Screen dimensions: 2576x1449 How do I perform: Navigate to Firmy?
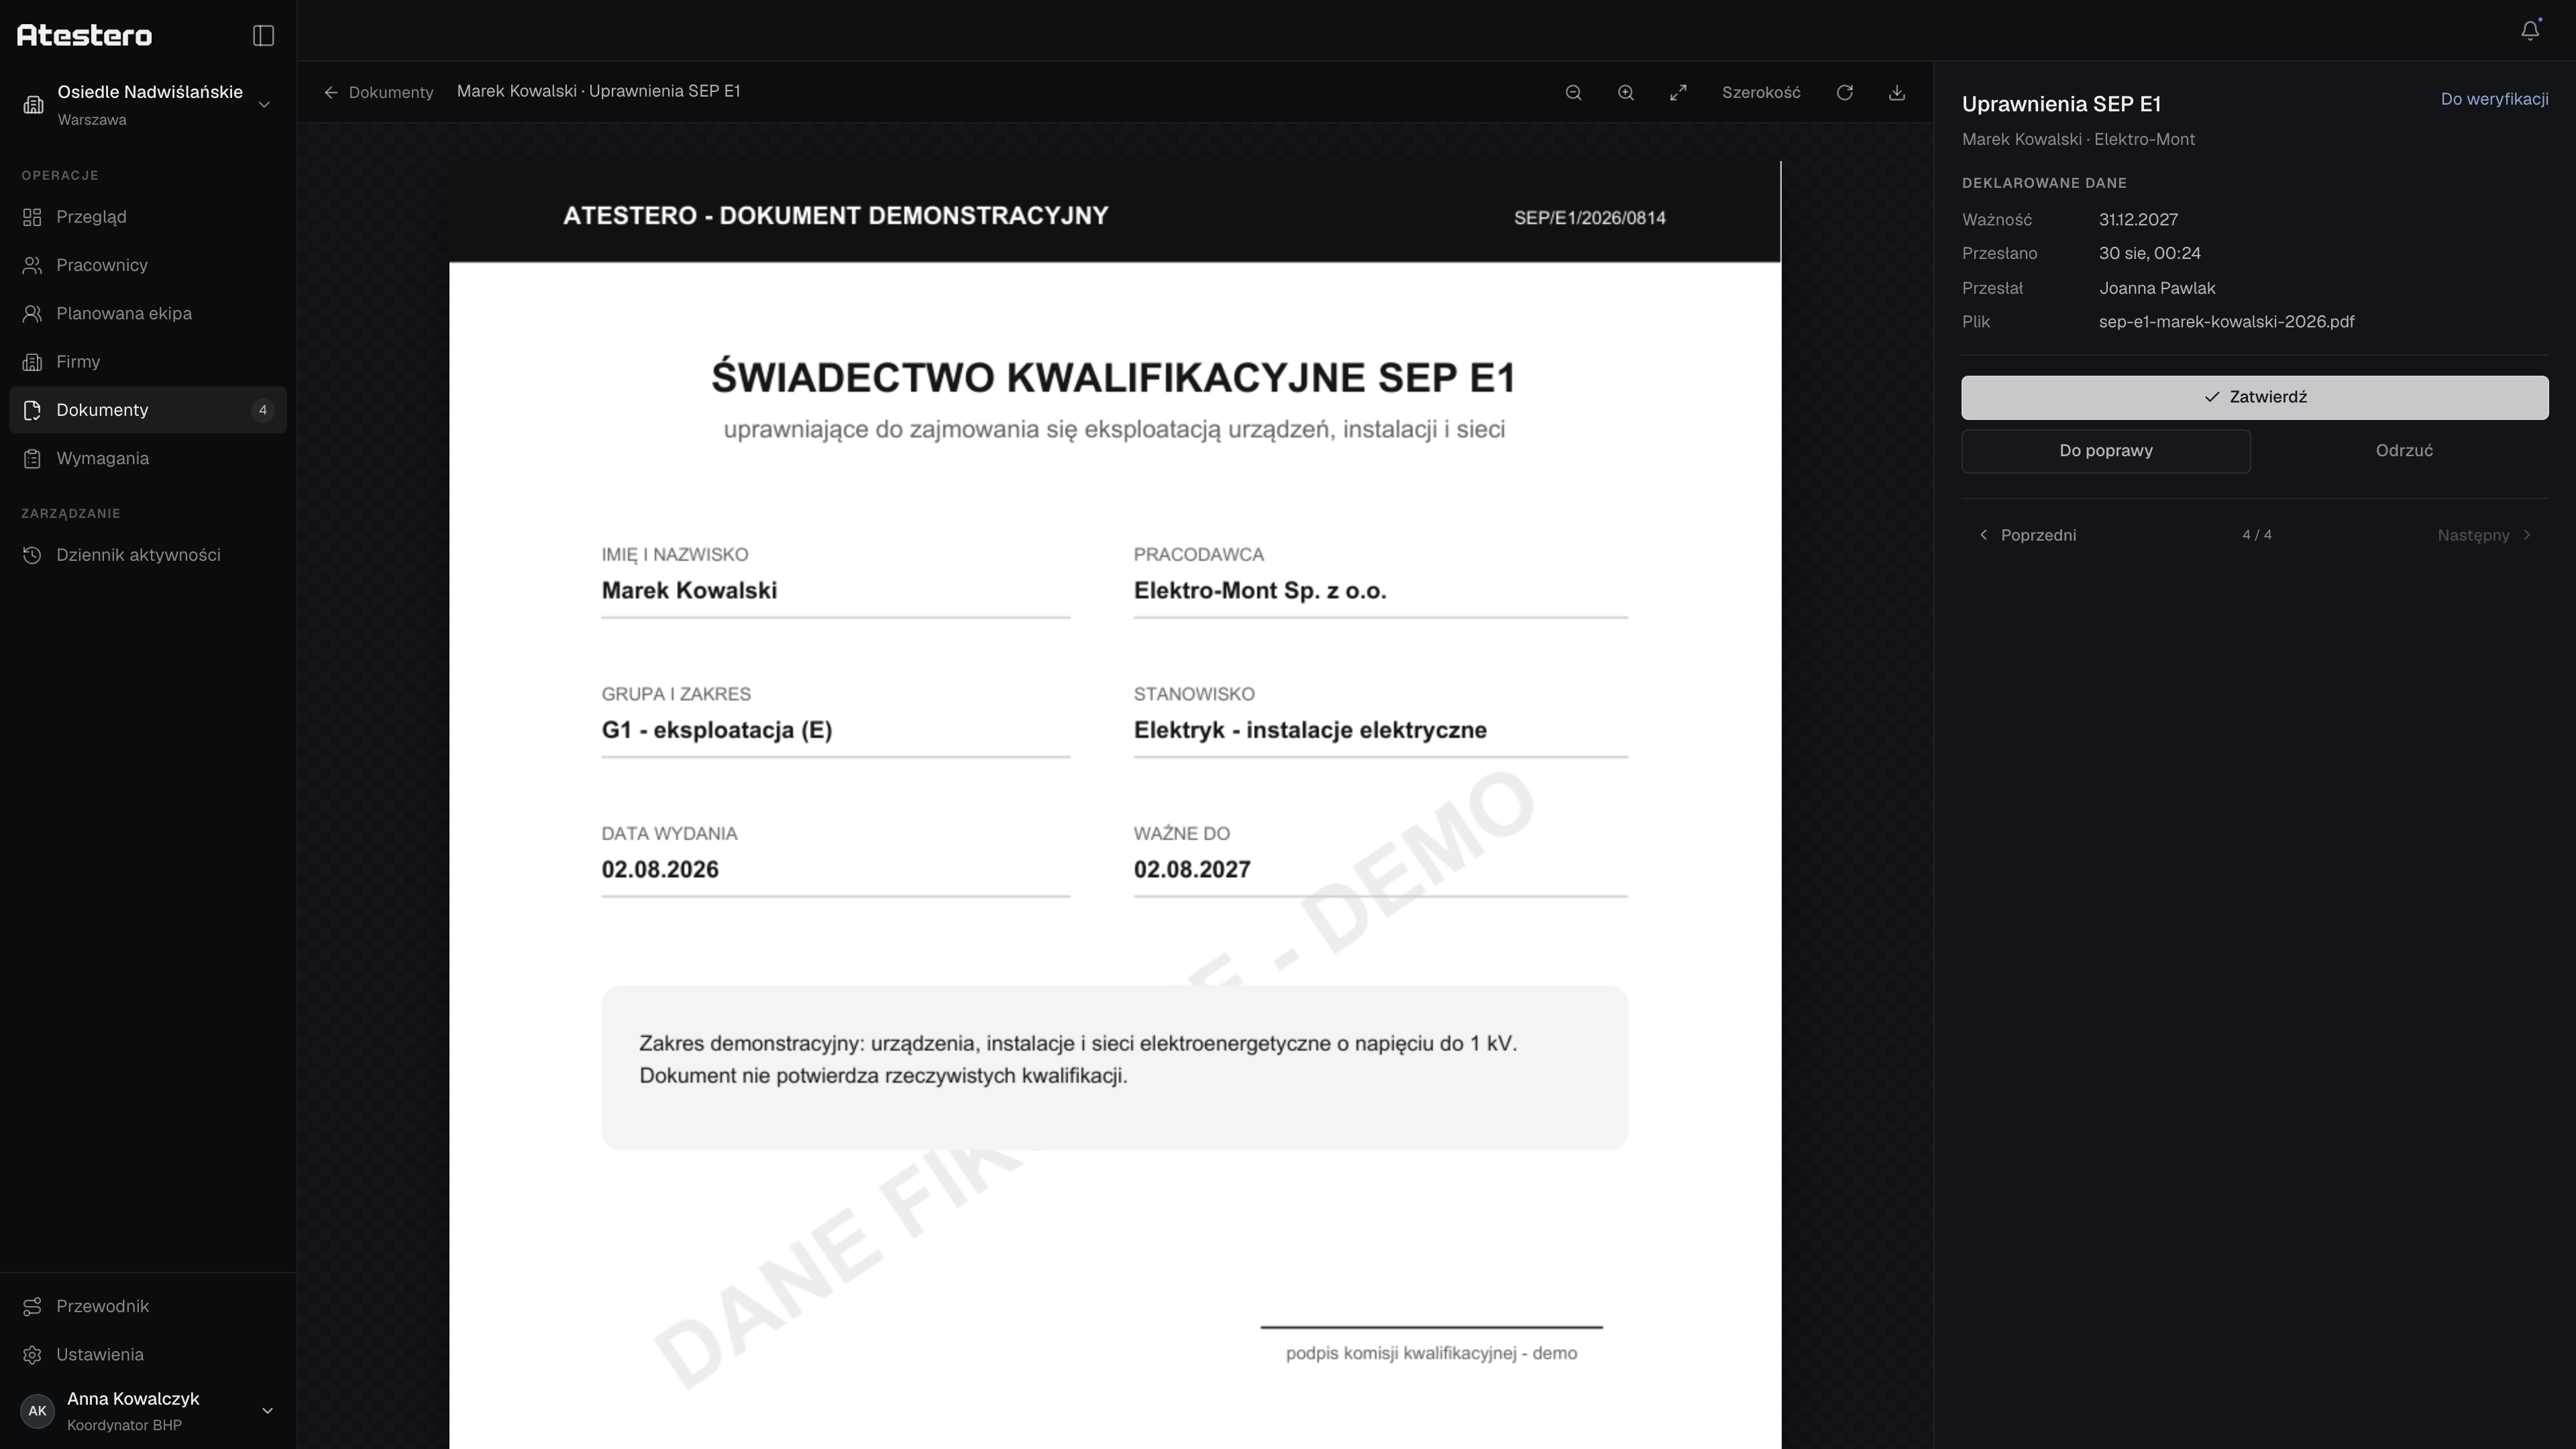(x=148, y=362)
